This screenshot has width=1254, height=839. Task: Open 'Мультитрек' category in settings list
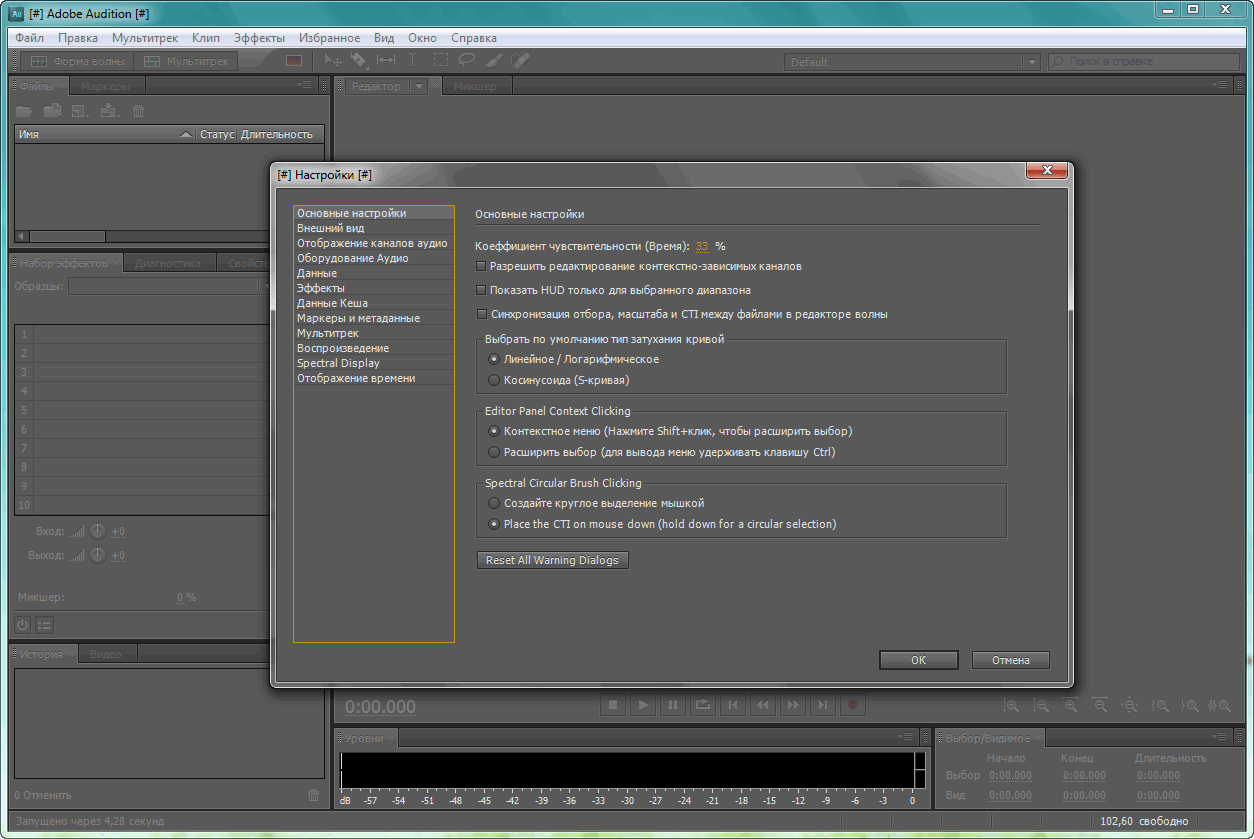tap(328, 333)
